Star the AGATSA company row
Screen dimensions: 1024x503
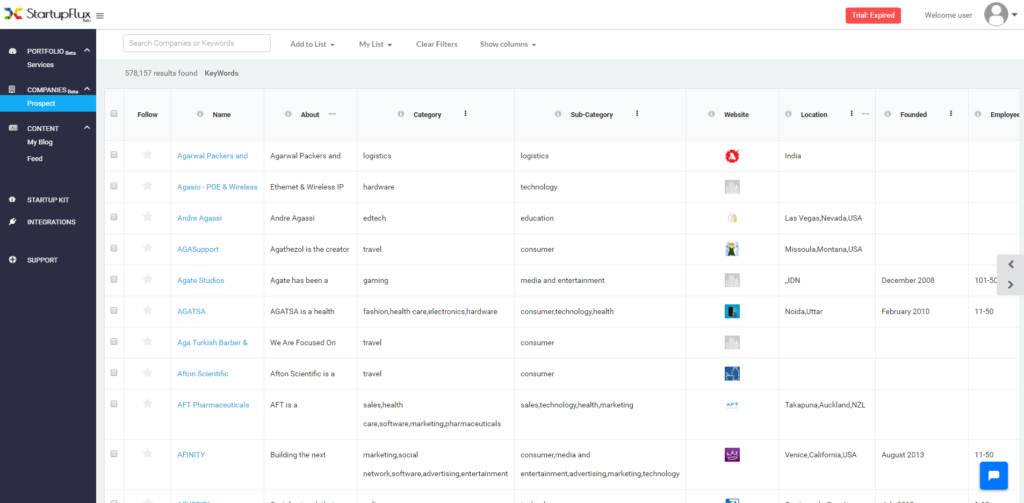(x=148, y=310)
